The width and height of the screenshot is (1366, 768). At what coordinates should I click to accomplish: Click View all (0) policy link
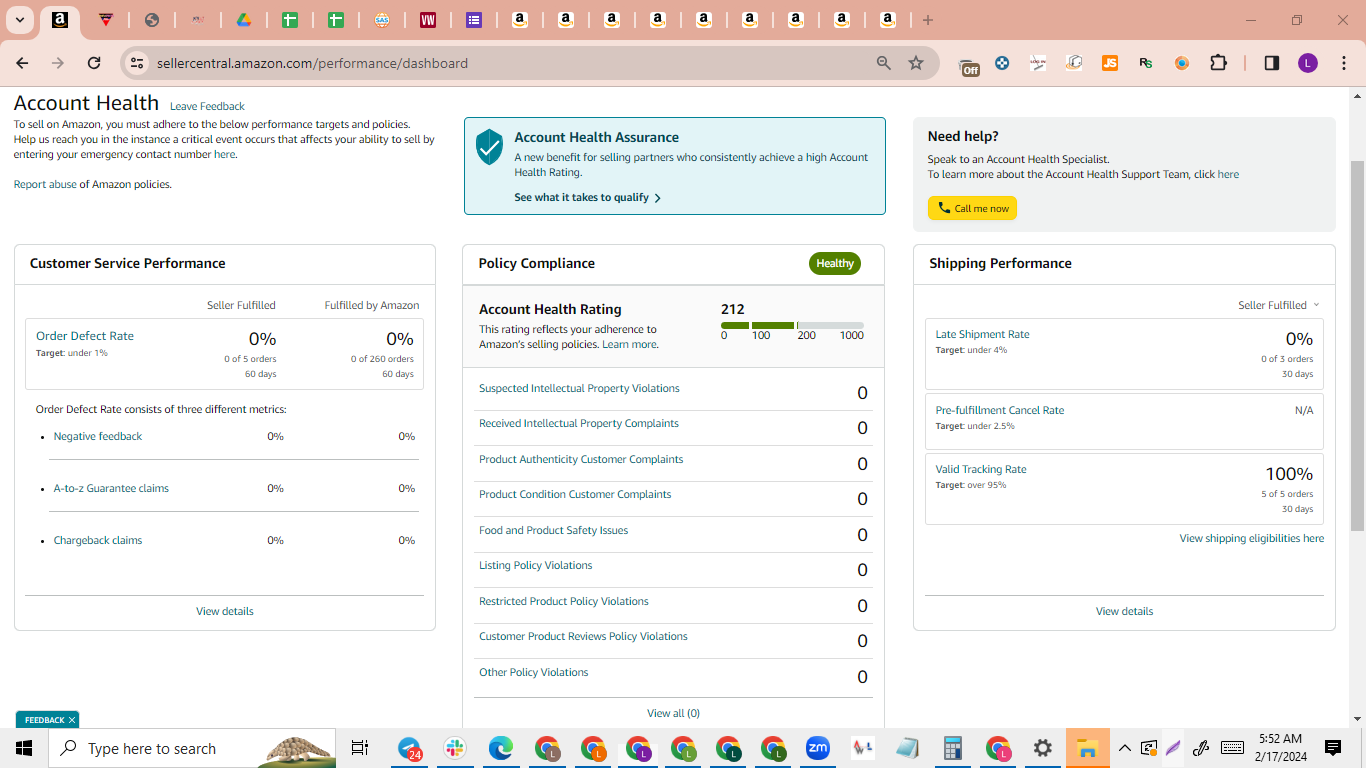point(673,713)
